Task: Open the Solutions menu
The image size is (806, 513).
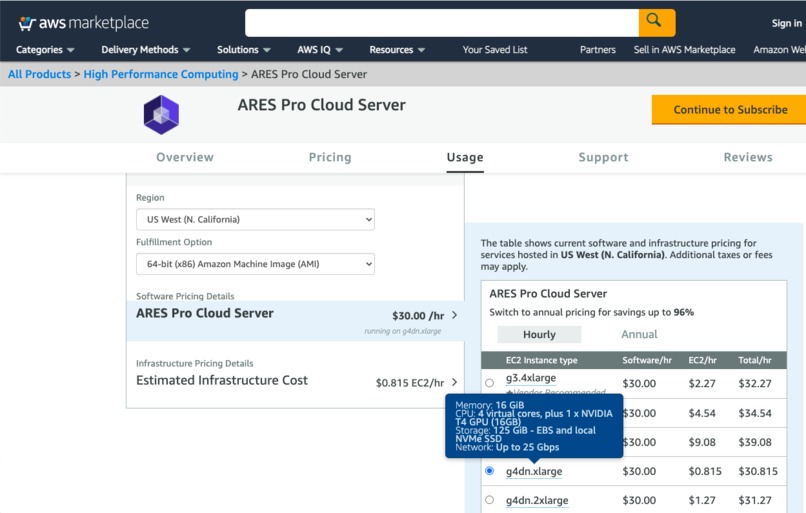Action: coord(243,50)
